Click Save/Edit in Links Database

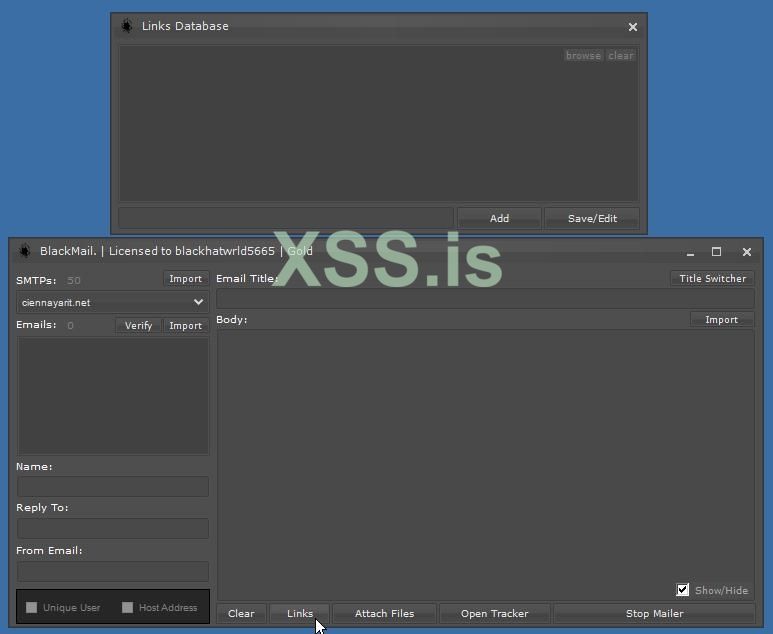(592, 218)
